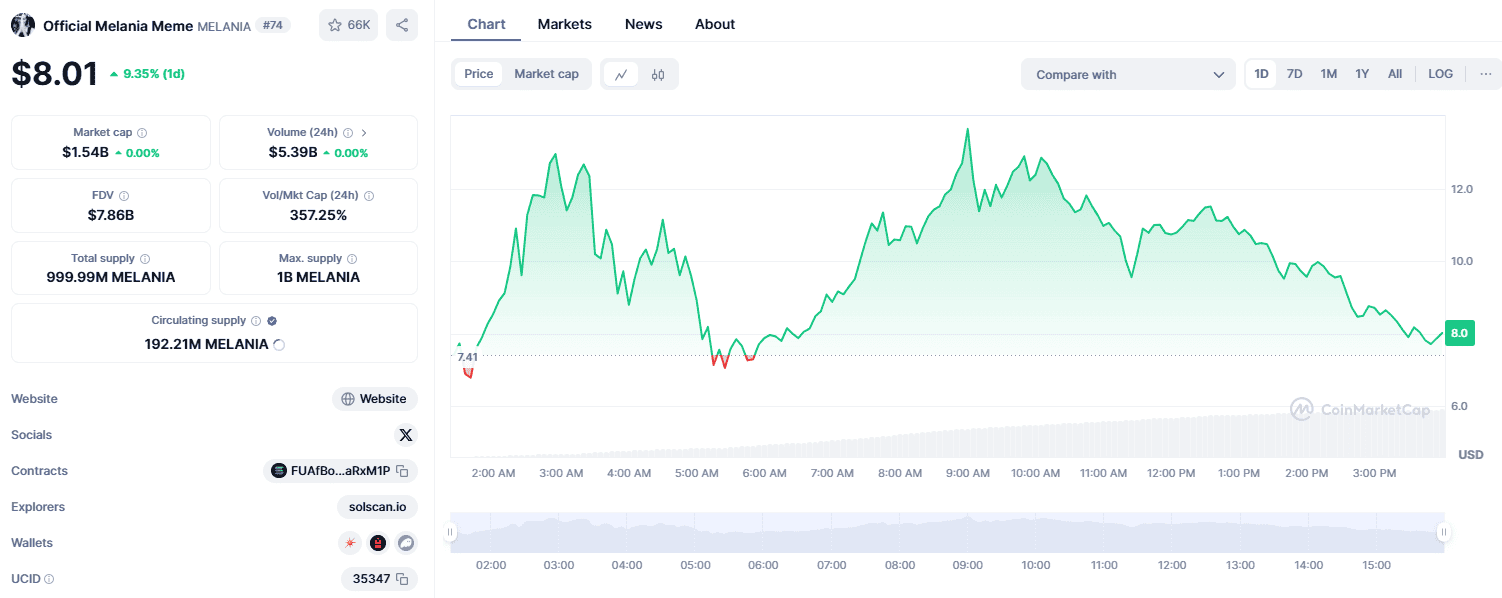Click the share icon button
The width and height of the screenshot is (1502, 598).
tap(402, 25)
